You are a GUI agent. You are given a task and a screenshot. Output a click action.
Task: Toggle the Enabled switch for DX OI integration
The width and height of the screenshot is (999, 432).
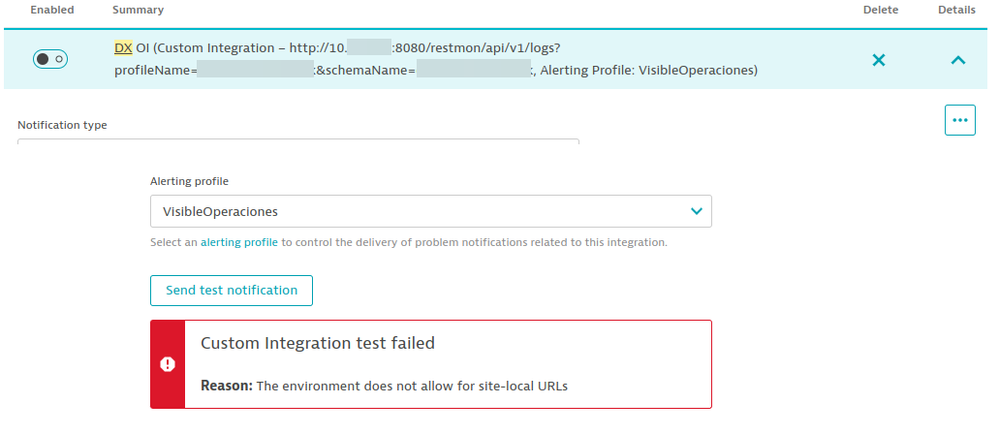pyautogui.click(x=50, y=60)
